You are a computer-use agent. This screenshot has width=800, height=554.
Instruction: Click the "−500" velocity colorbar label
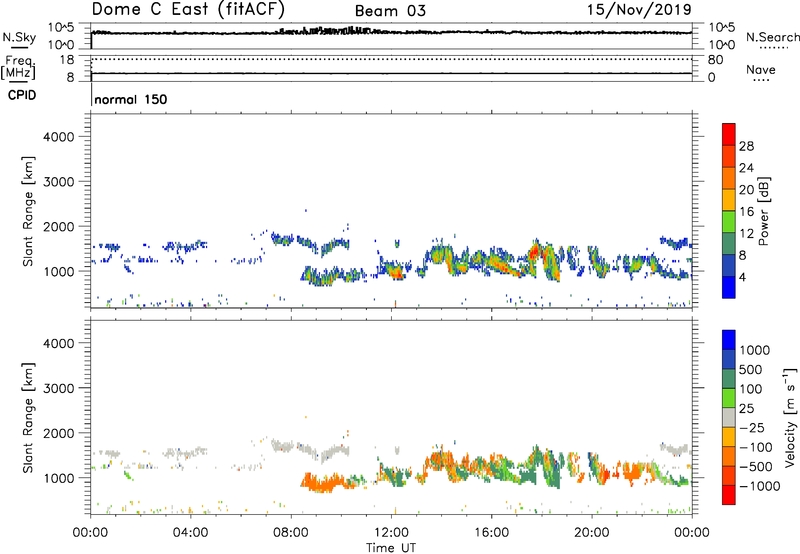click(756, 467)
